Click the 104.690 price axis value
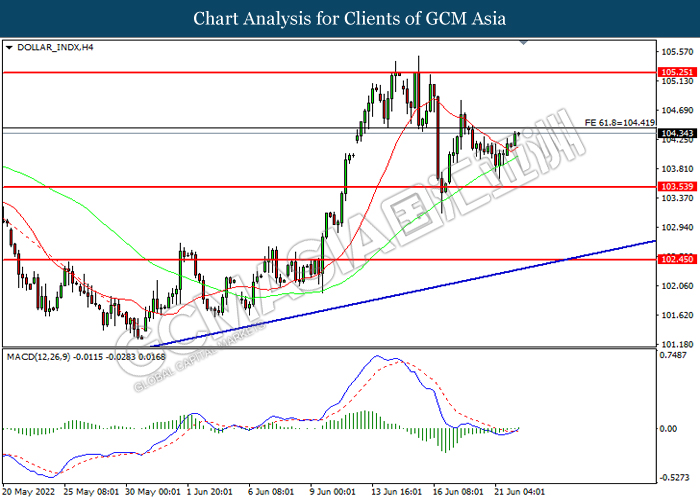Viewport: 700px width, 500px height. [677, 110]
